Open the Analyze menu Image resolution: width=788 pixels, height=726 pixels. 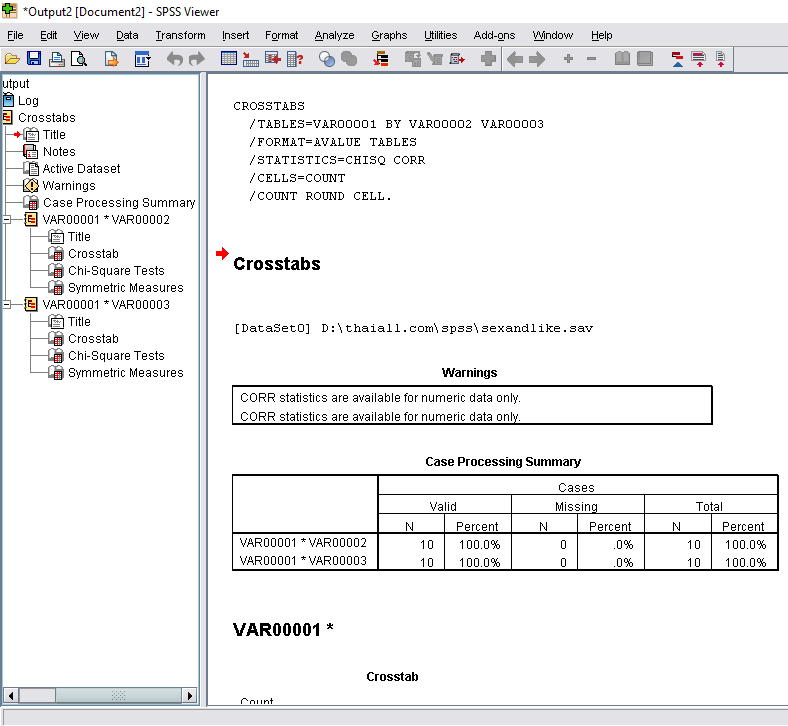pyautogui.click(x=334, y=35)
